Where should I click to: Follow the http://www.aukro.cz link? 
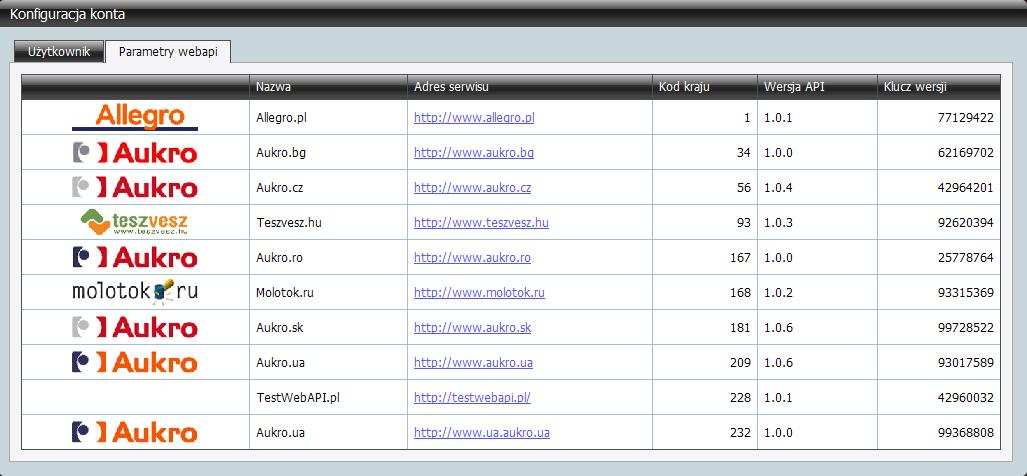click(472, 188)
